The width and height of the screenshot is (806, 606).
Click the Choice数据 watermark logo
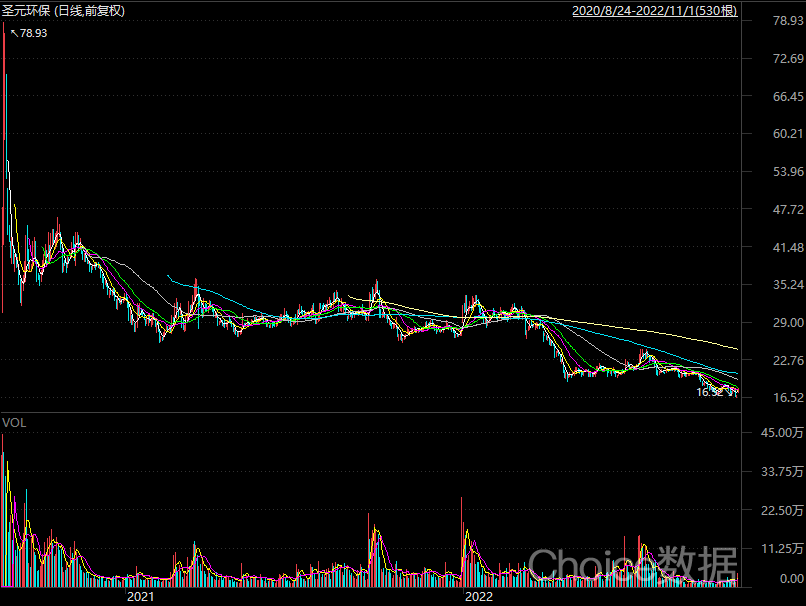pyautogui.click(x=632, y=564)
